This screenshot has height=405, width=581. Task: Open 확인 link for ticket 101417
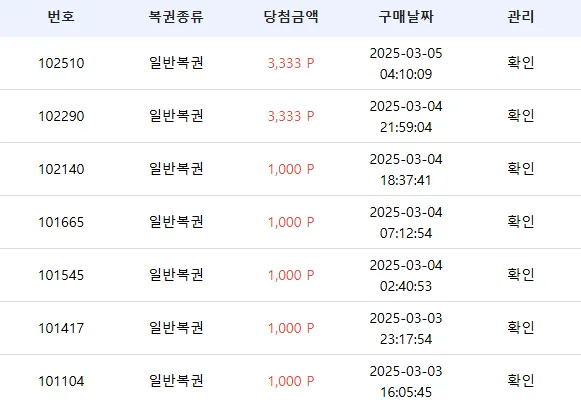point(521,328)
